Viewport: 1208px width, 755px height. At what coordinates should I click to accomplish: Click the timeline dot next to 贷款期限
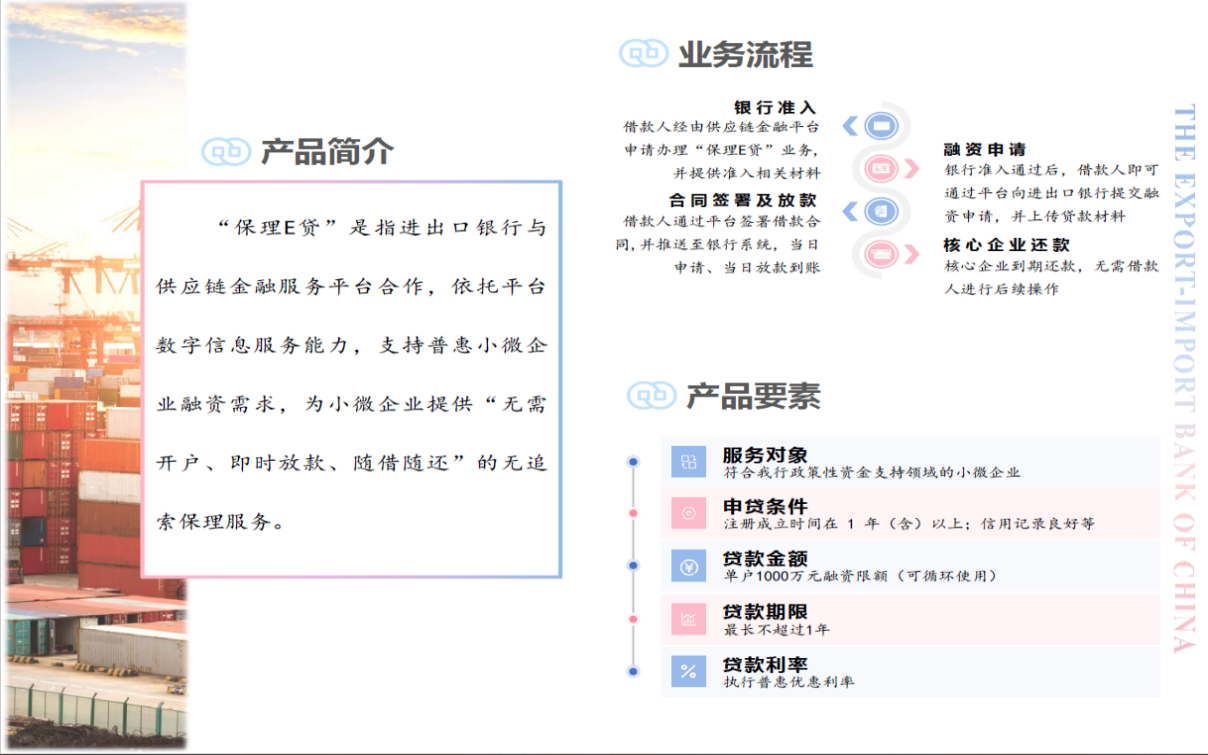633,619
